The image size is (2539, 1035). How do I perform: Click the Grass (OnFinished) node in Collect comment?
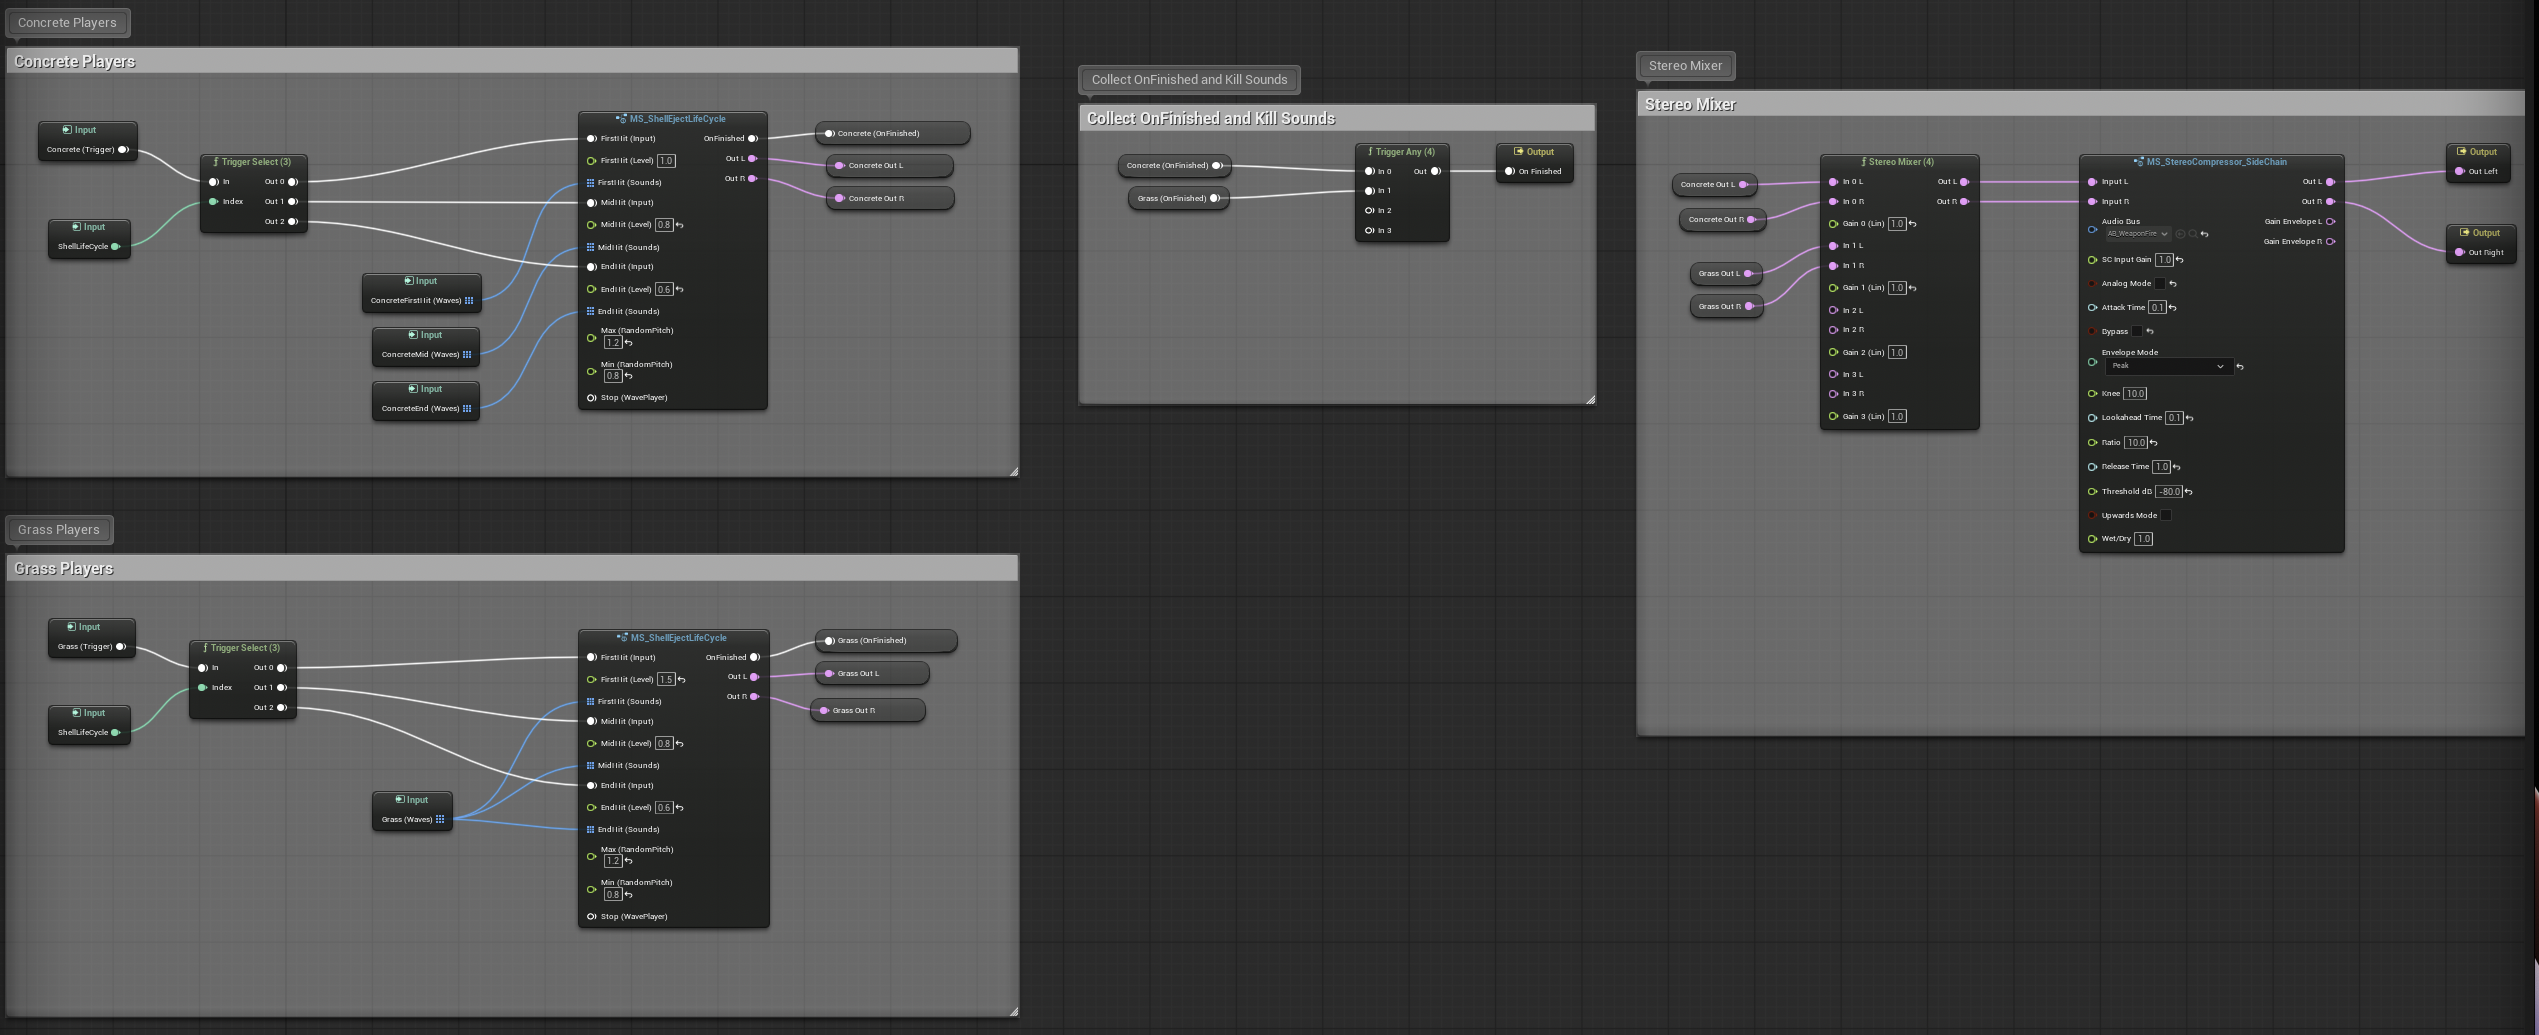[x=1178, y=199]
